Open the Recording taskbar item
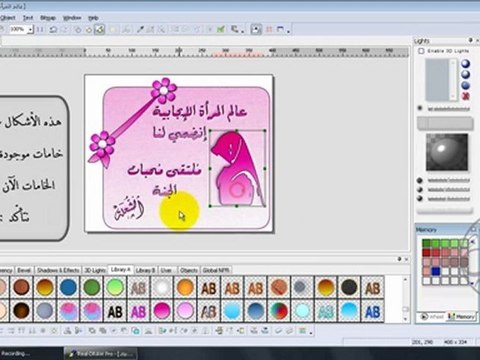Image resolution: width=480 pixels, height=360 pixels. pyautogui.click(x=16, y=354)
